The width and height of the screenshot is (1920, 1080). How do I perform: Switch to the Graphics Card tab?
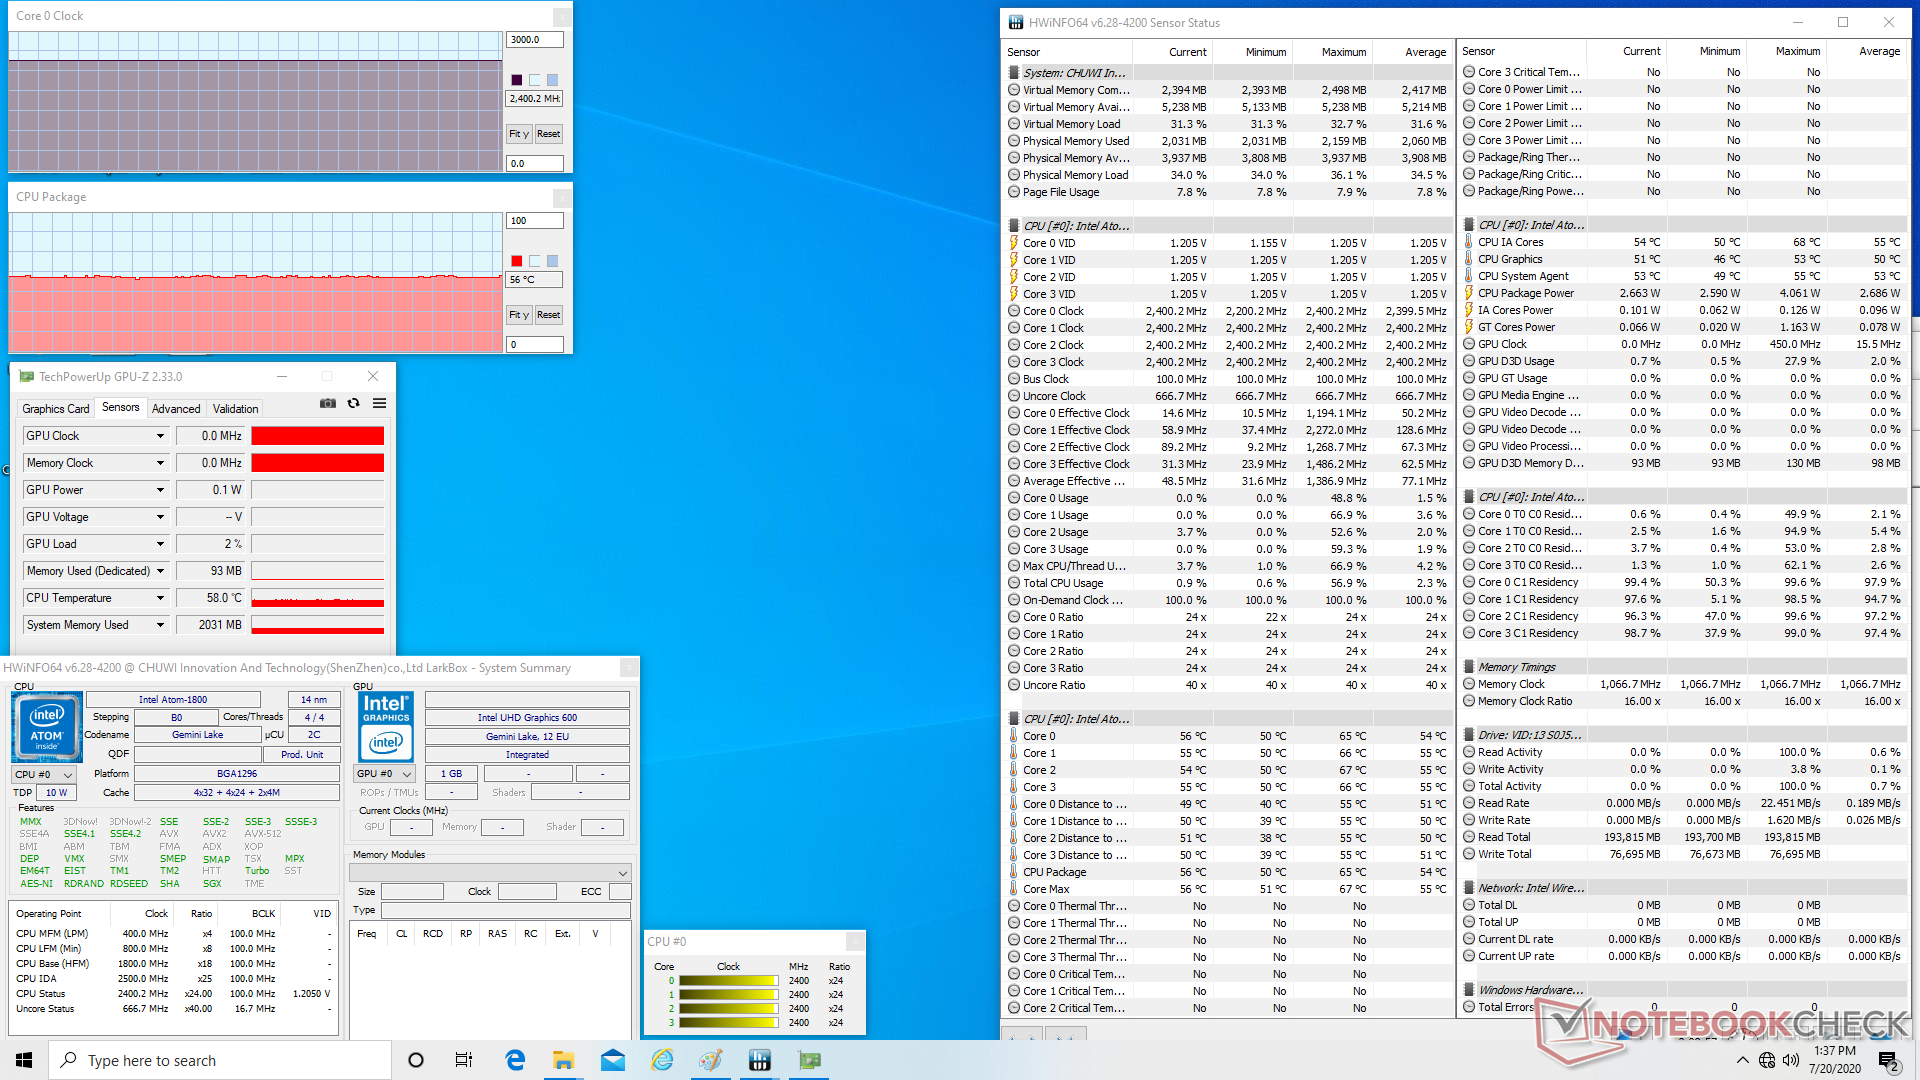[56, 409]
